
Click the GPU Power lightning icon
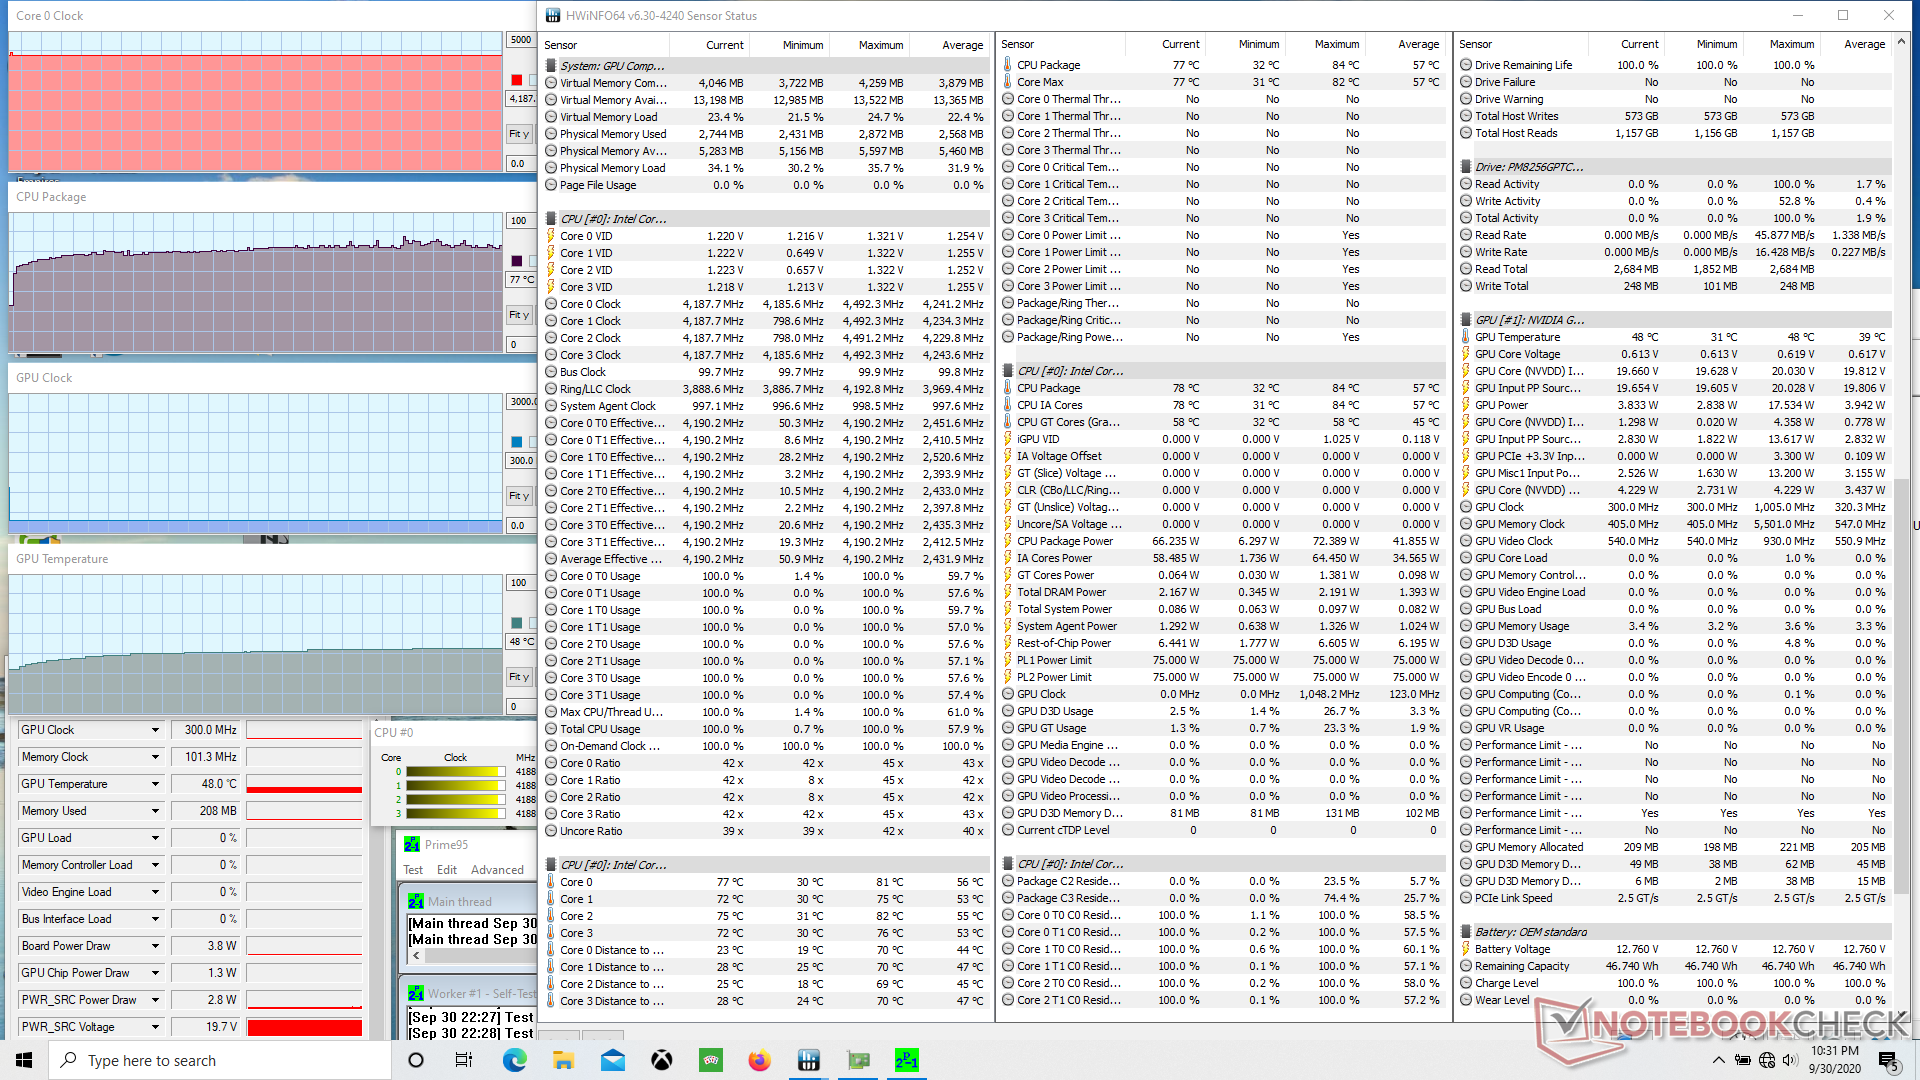click(1466, 405)
